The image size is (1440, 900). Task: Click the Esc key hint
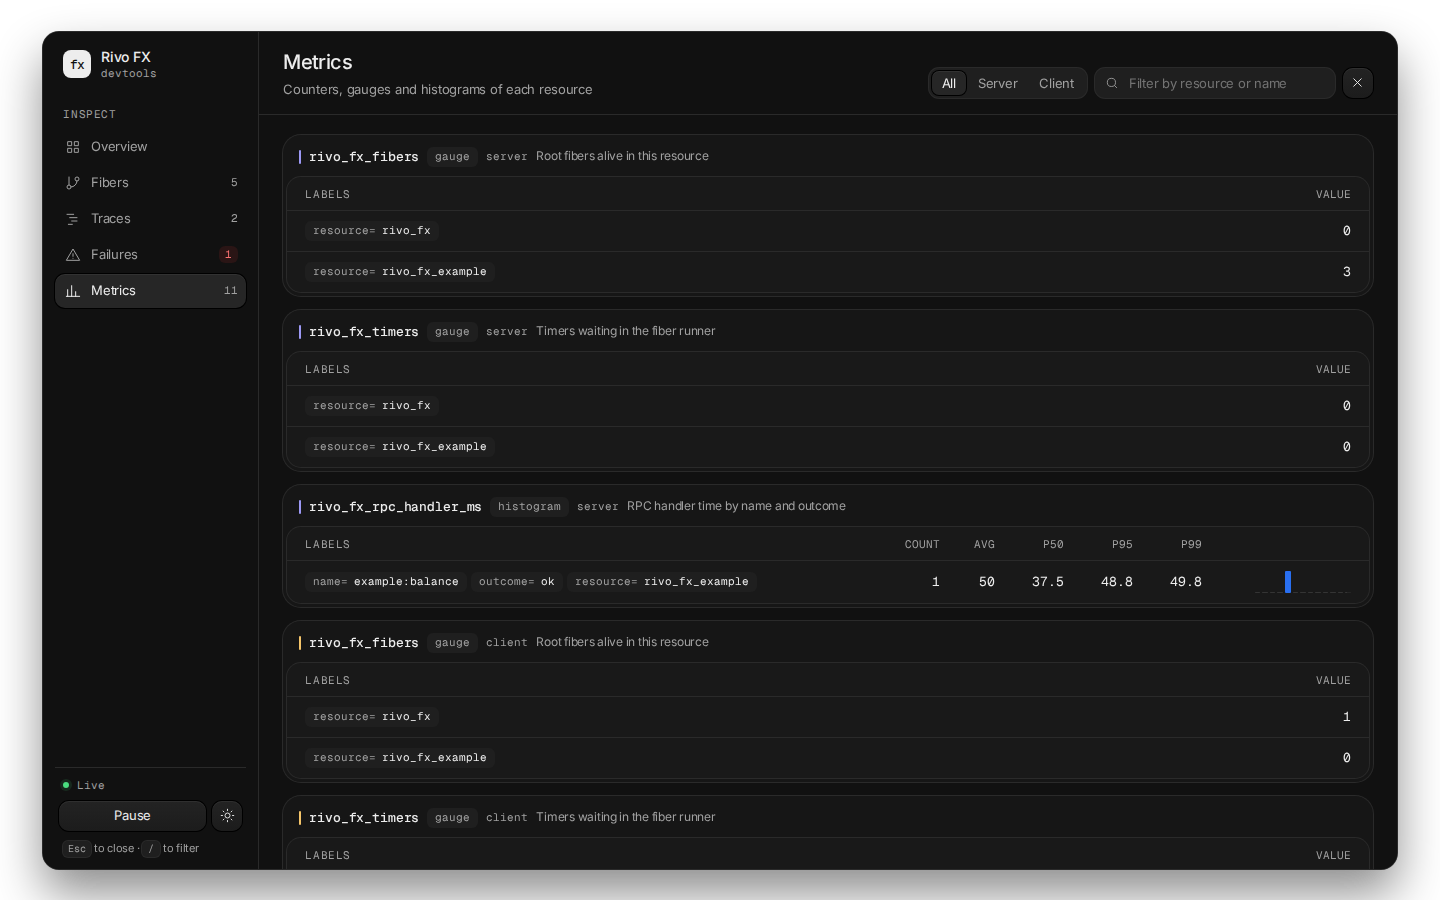click(x=77, y=849)
